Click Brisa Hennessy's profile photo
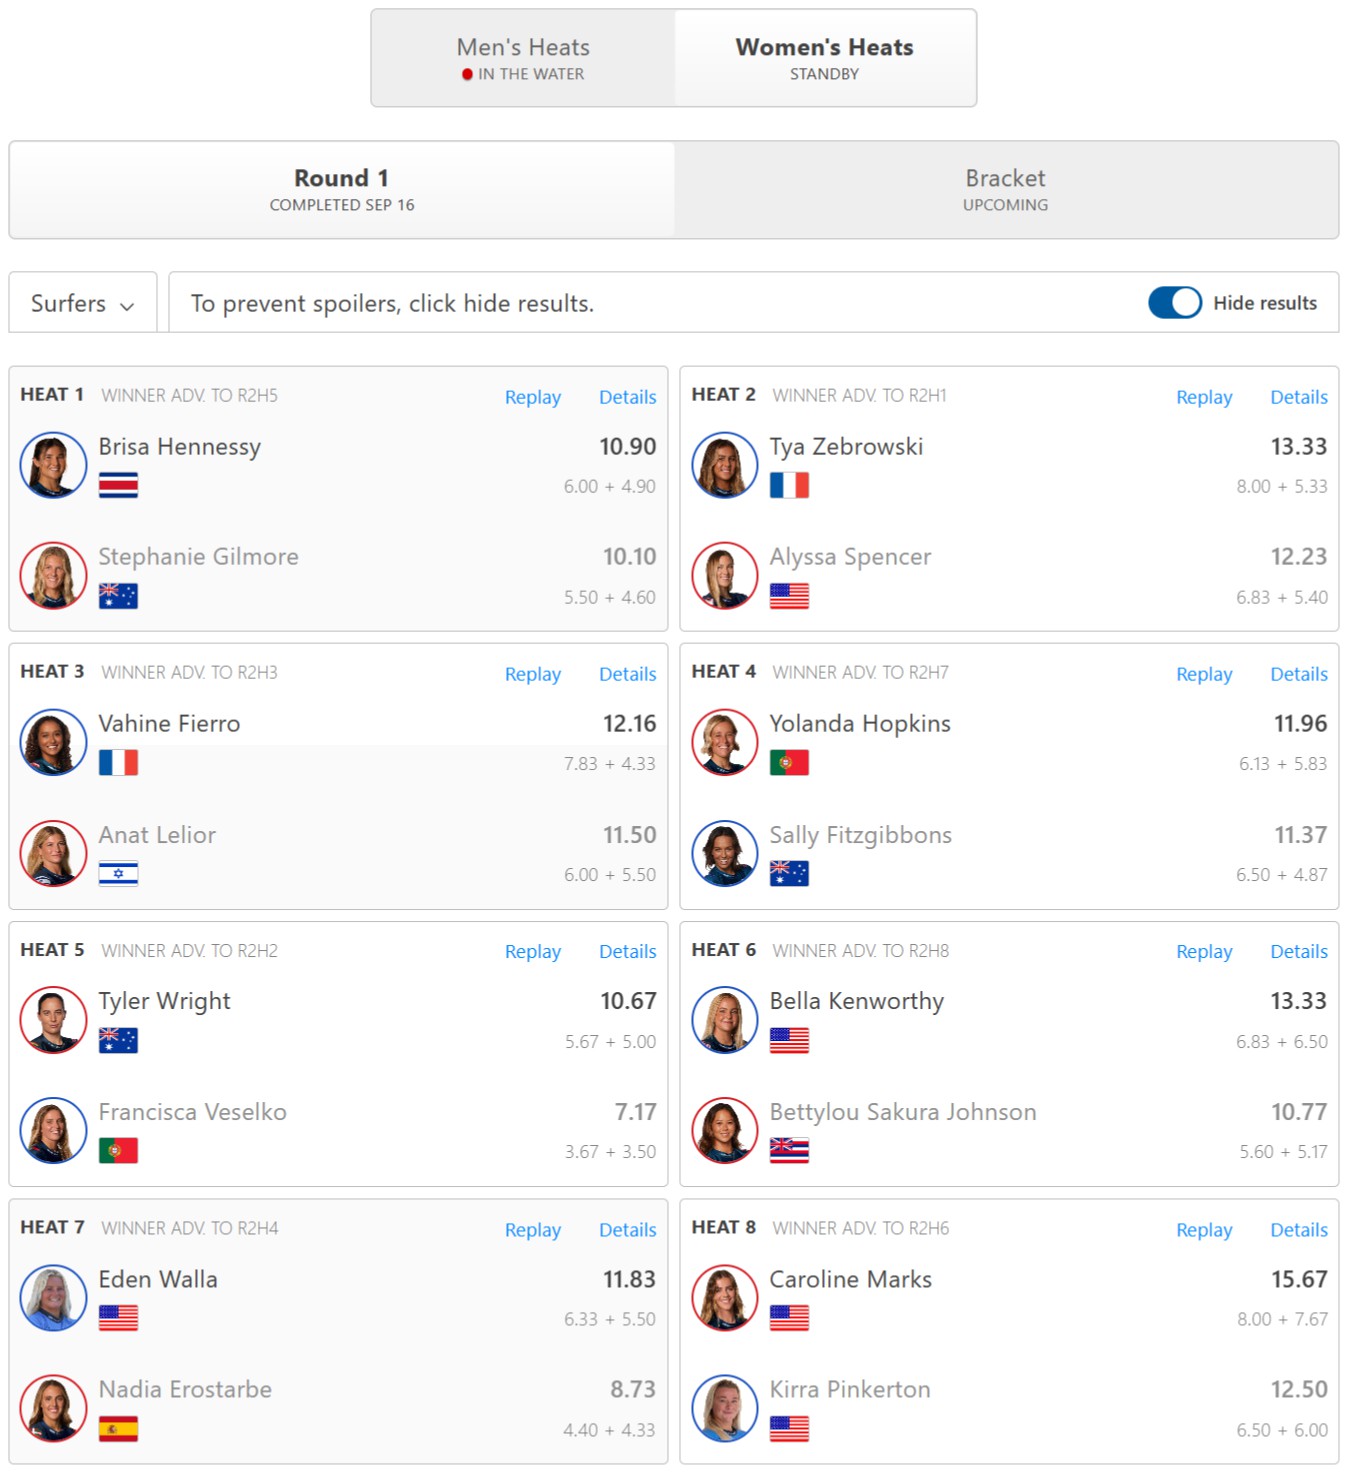Screen dimensions: 1347x1474 click(53, 465)
